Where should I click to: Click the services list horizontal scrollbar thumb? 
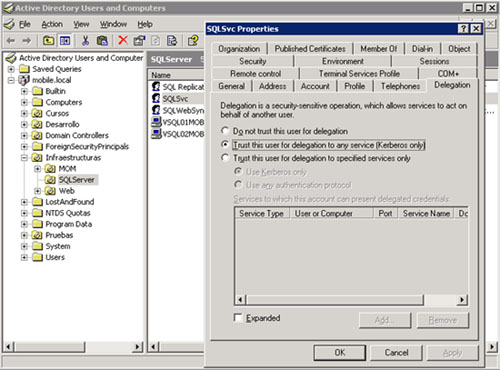pos(335,300)
